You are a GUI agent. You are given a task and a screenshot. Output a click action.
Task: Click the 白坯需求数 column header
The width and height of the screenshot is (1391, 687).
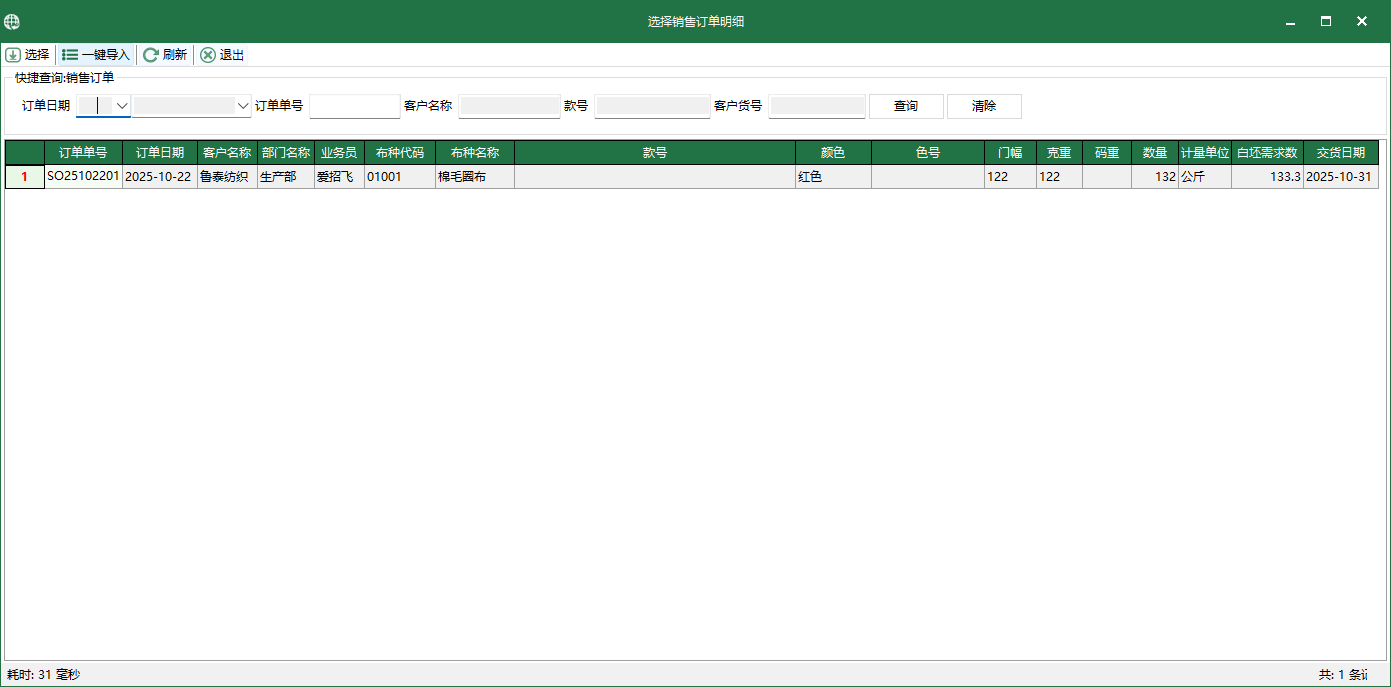pos(1266,153)
